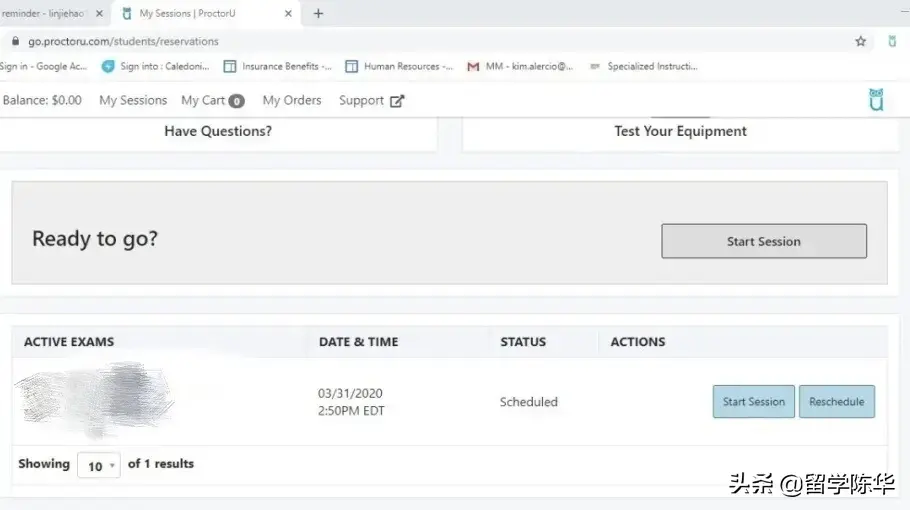Screen dimensions: 910x510
Task: Click the ProctorU extension icon in browser toolbar
Action: [x=892, y=42]
